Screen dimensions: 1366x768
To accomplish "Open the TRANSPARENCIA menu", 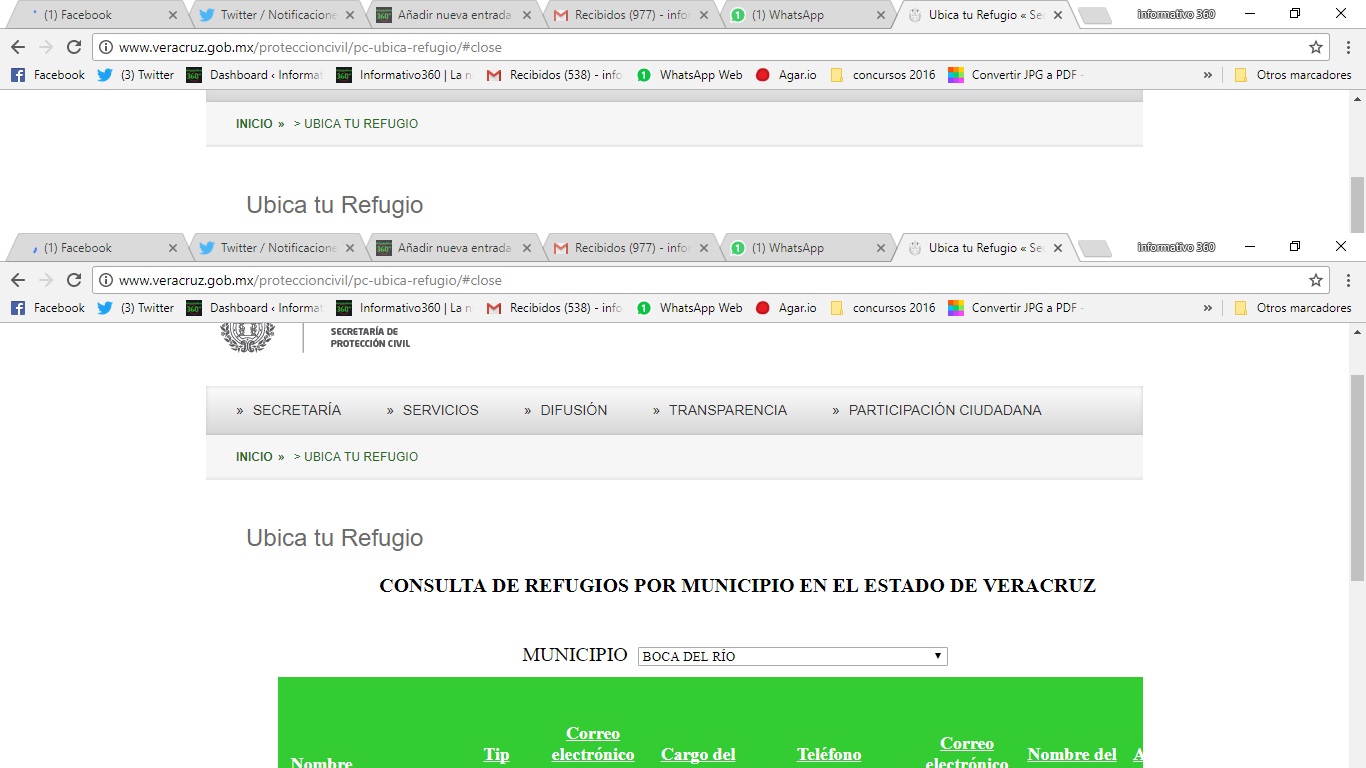I will pyautogui.click(x=727, y=410).
